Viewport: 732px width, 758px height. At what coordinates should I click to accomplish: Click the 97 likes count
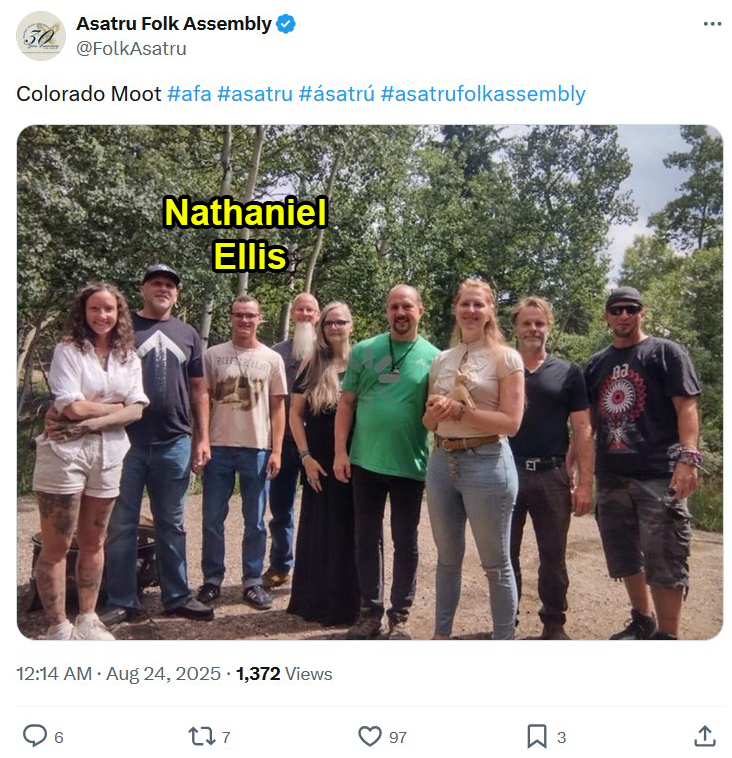point(398,737)
